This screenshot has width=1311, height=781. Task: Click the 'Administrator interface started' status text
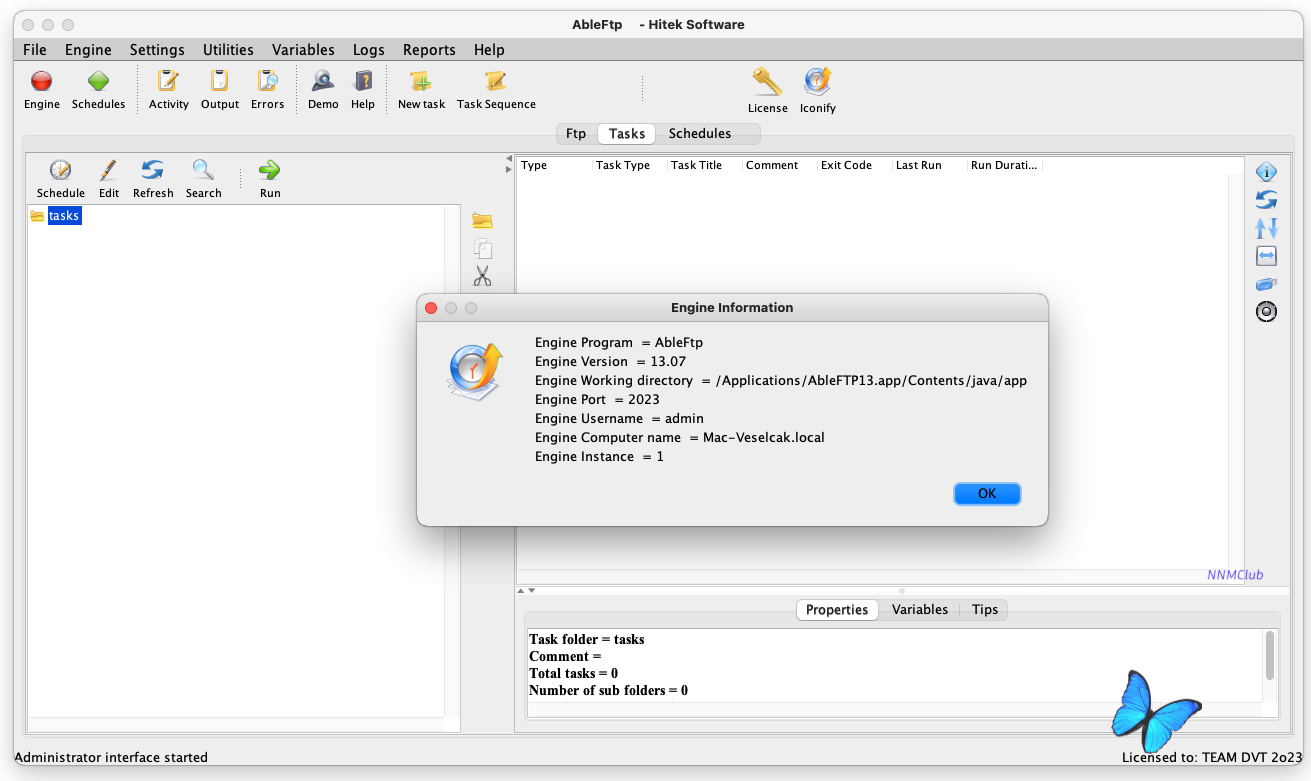click(111, 758)
